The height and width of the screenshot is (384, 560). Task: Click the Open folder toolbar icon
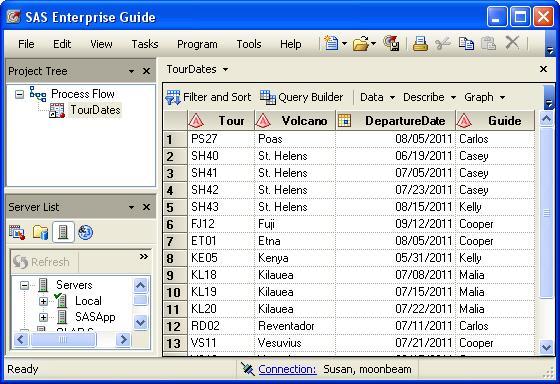pos(360,44)
